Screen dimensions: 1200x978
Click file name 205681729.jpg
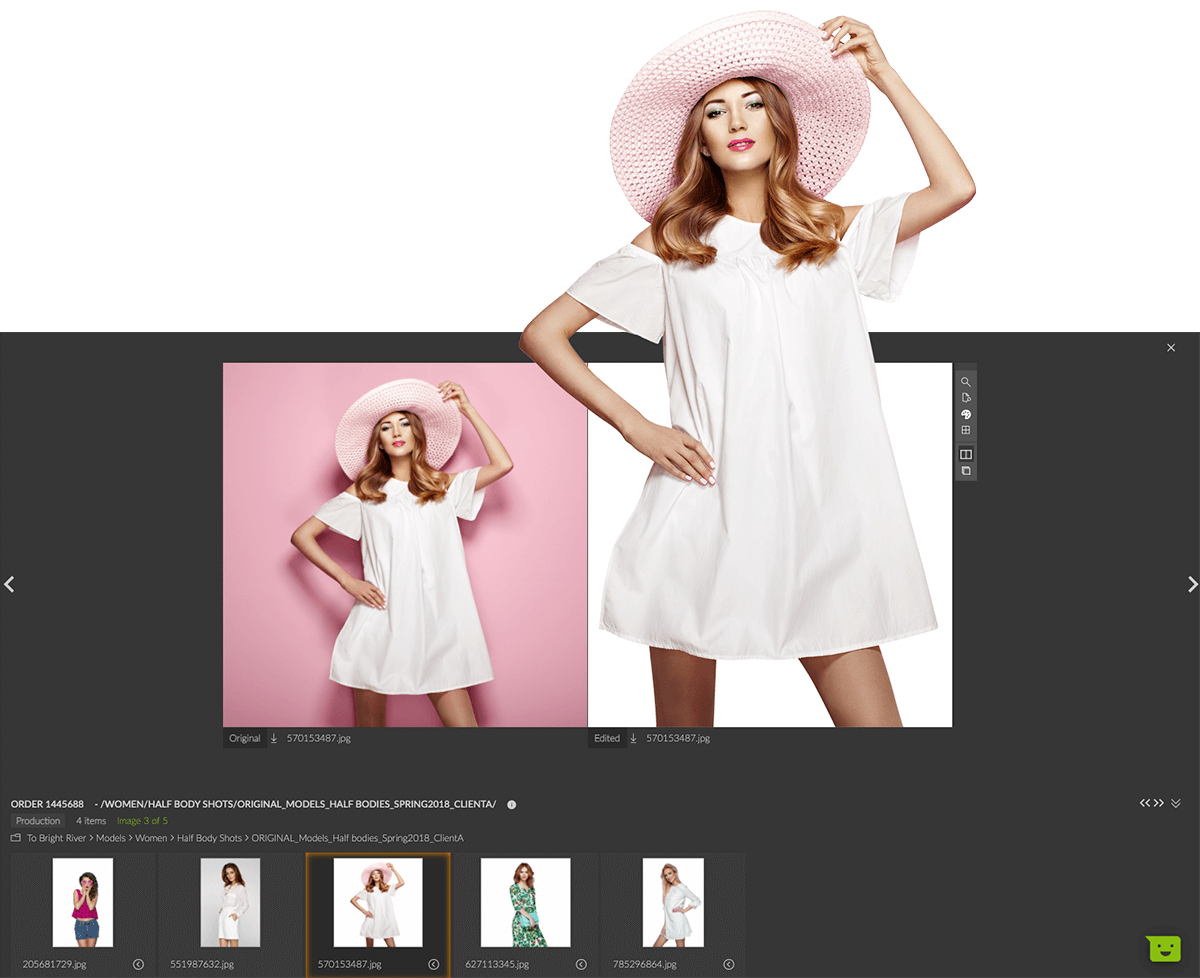click(x=54, y=964)
